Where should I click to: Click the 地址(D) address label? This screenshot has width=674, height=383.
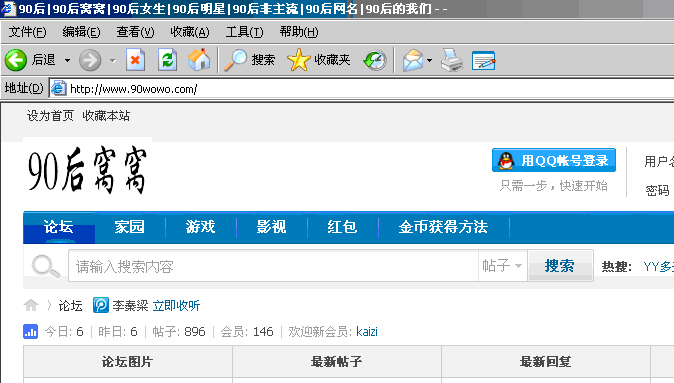click(24, 88)
